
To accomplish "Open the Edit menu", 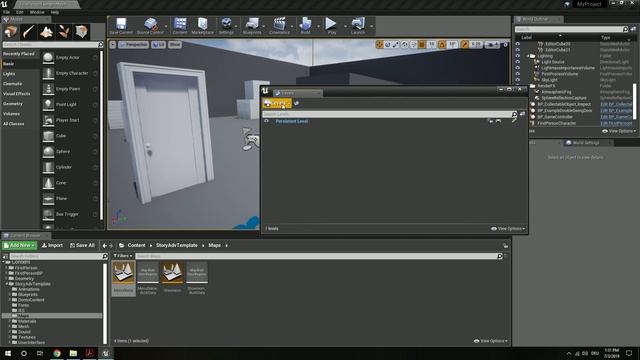I will [x=20, y=12].
